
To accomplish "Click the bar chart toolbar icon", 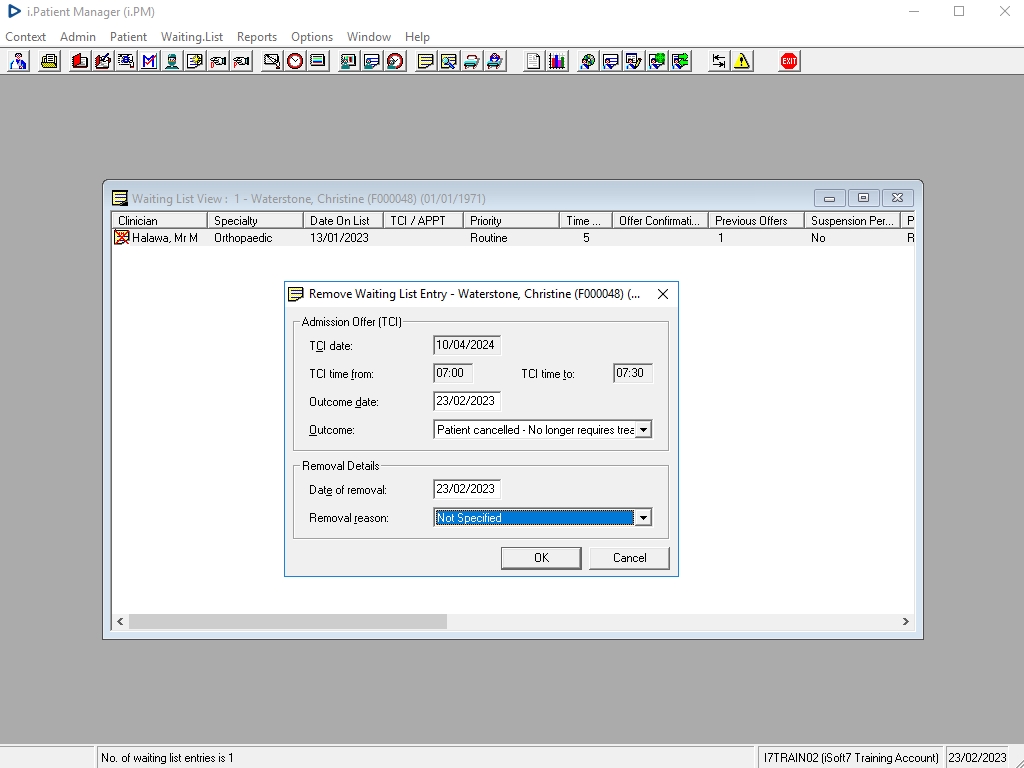I will point(556,61).
